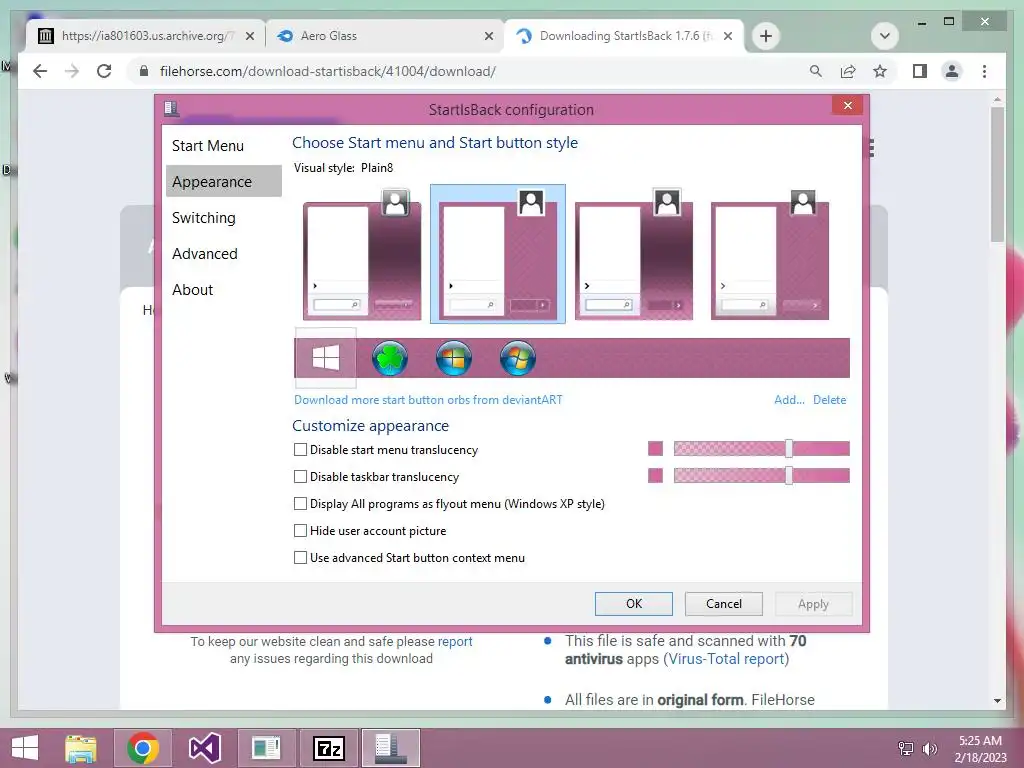This screenshot has width=1024, height=768.
Task: Pick the Windows 7 style start orb
Action: (454, 359)
